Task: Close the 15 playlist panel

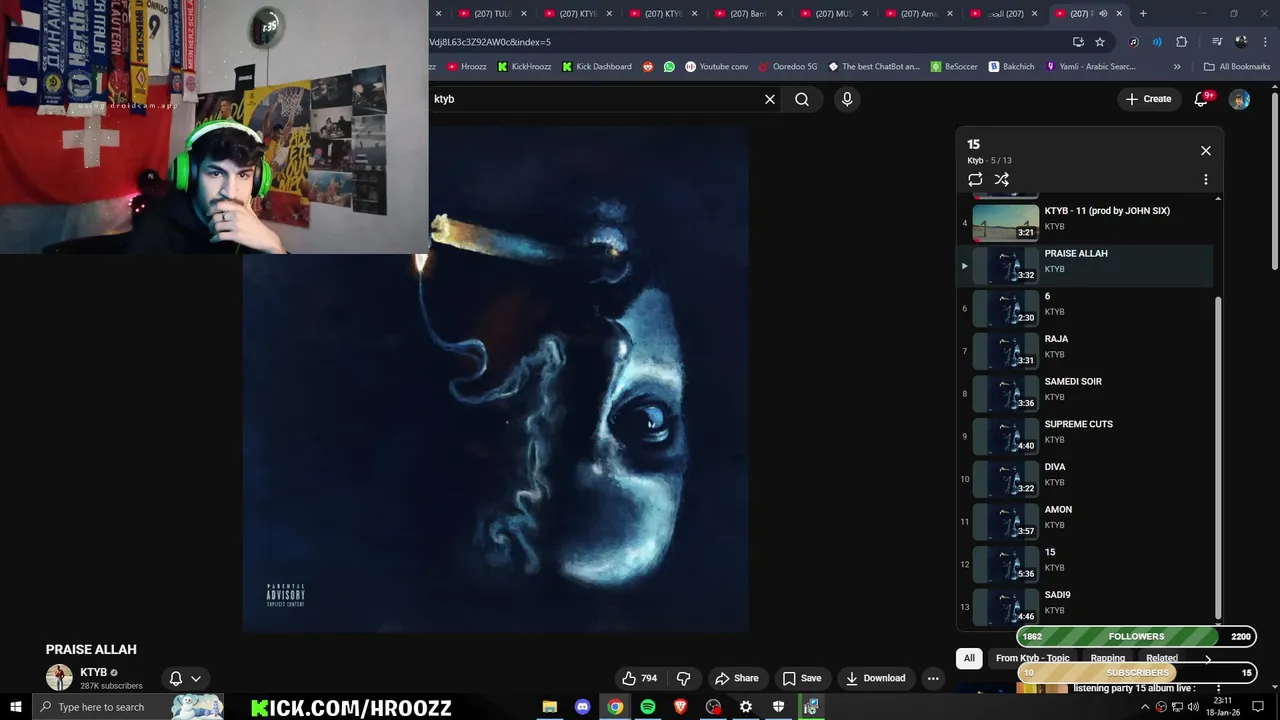Action: tap(1206, 150)
